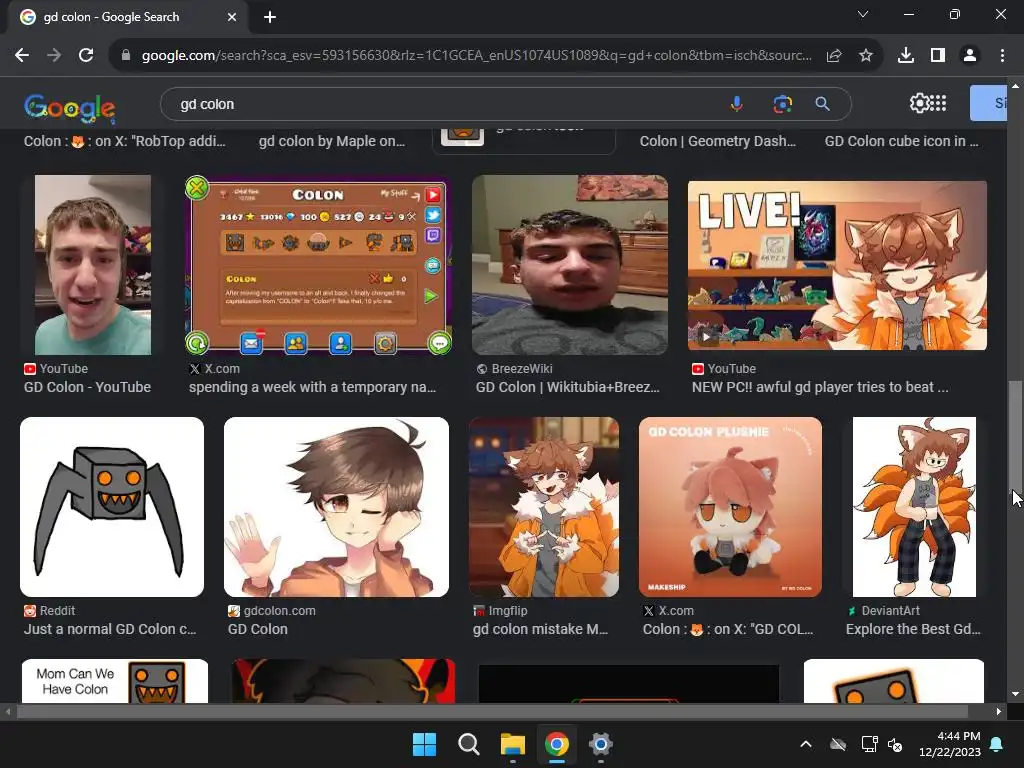
Task: Click the scroll up arrow
Action: click(1015, 86)
